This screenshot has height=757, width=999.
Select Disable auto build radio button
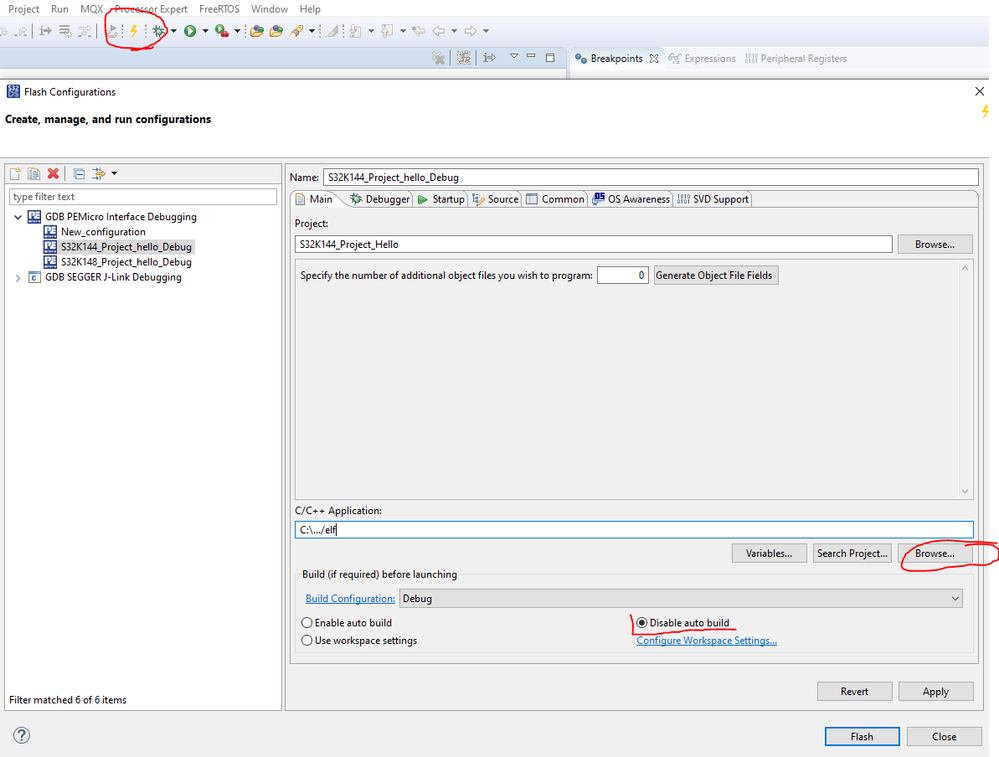[642, 623]
